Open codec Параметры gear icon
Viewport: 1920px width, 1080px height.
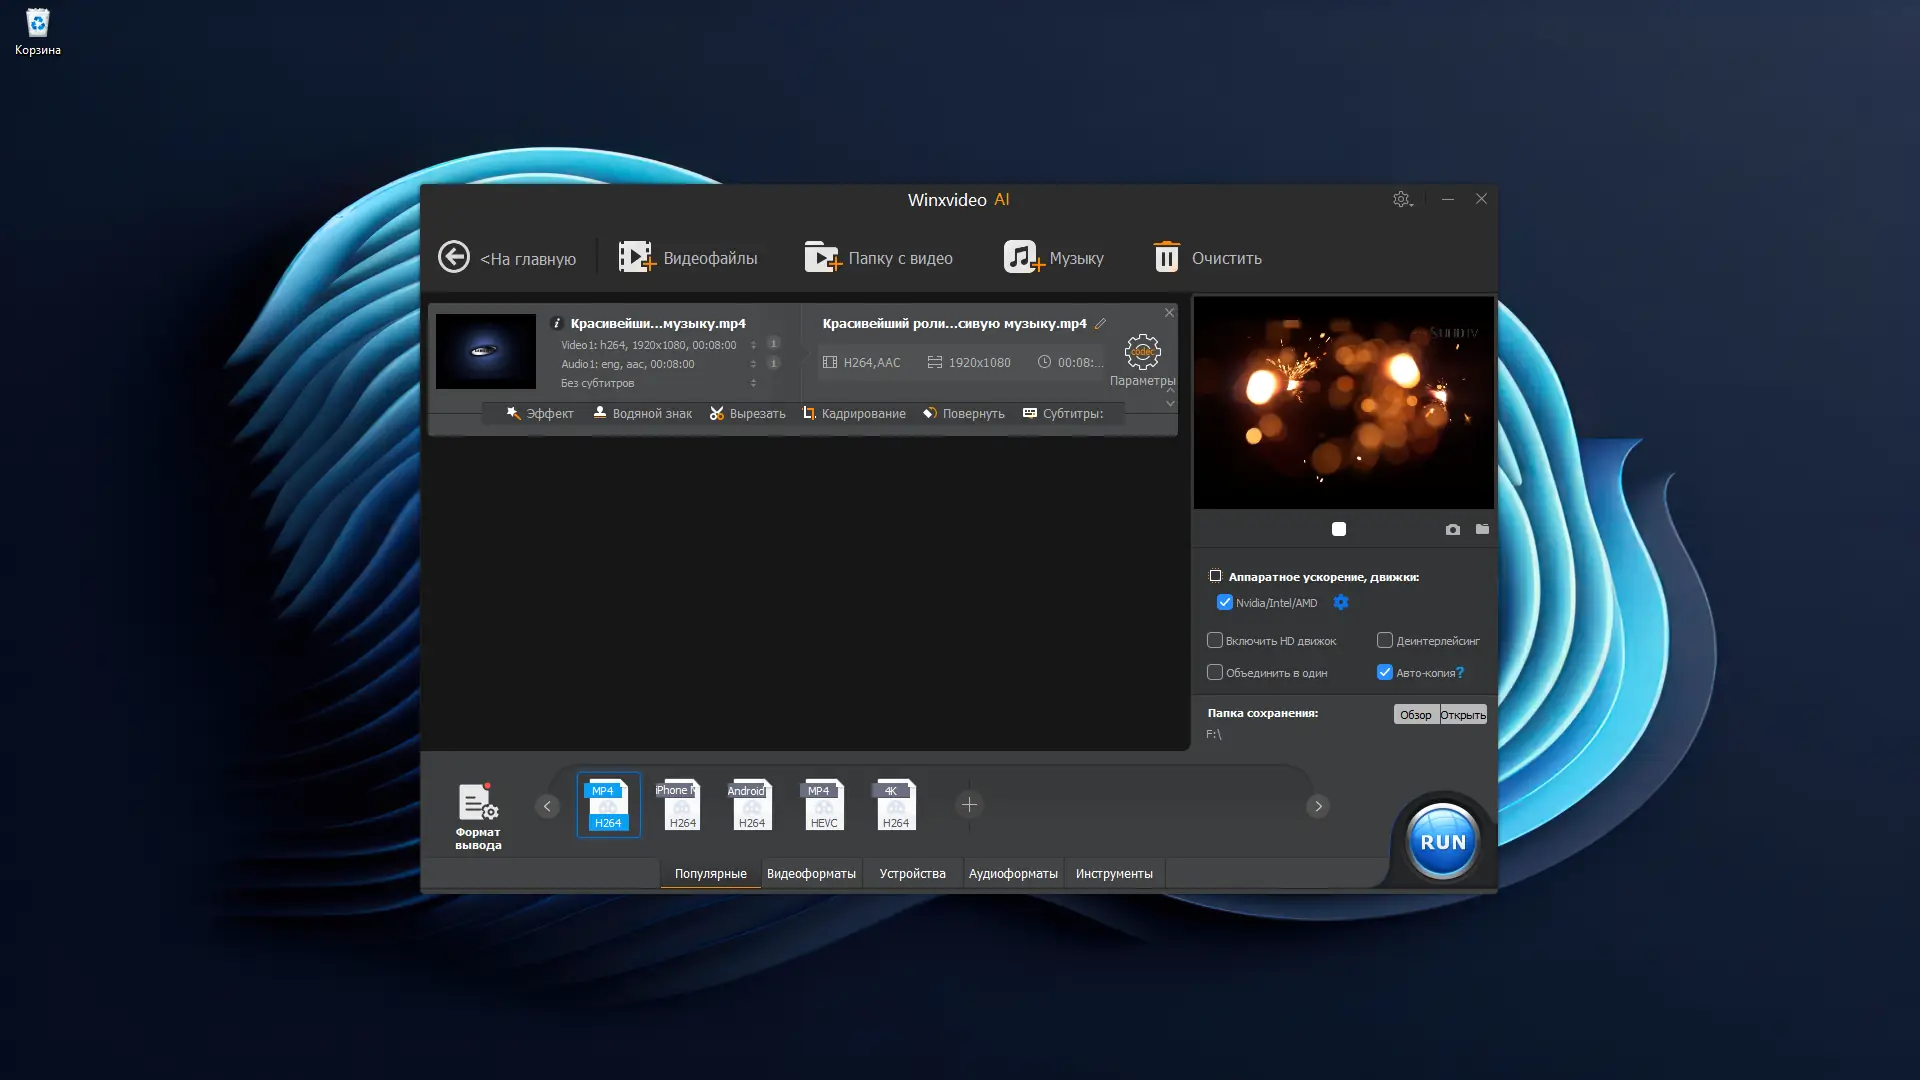click(x=1142, y=352)
